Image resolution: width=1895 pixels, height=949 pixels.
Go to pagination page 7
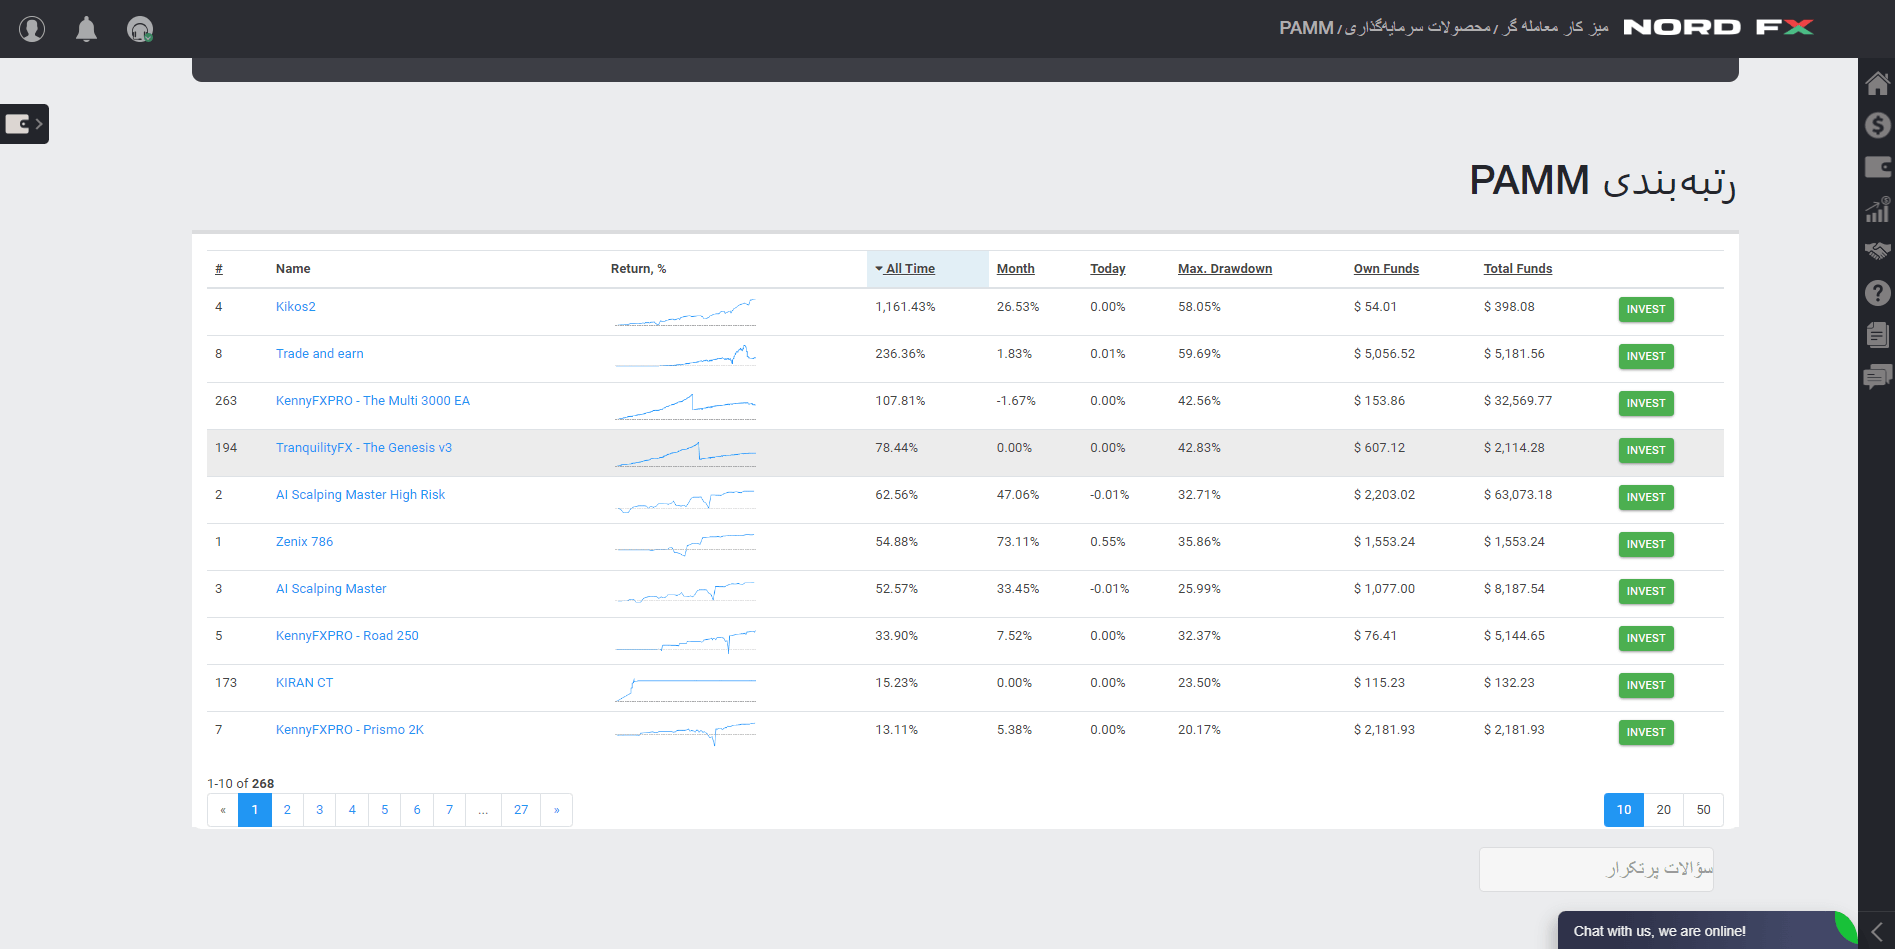point(450,810)
